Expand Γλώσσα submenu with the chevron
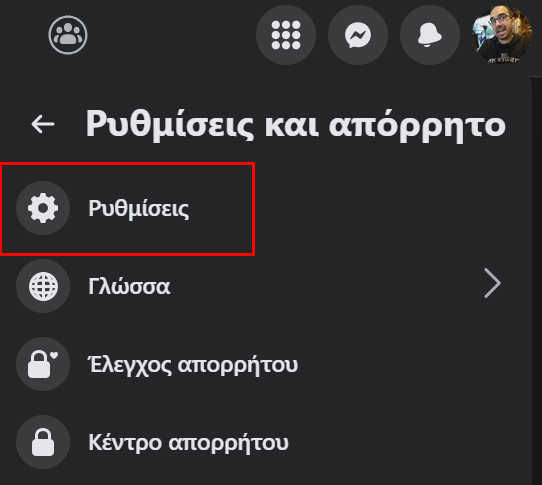This screenshot has height=485, width=542. [492, 283]
